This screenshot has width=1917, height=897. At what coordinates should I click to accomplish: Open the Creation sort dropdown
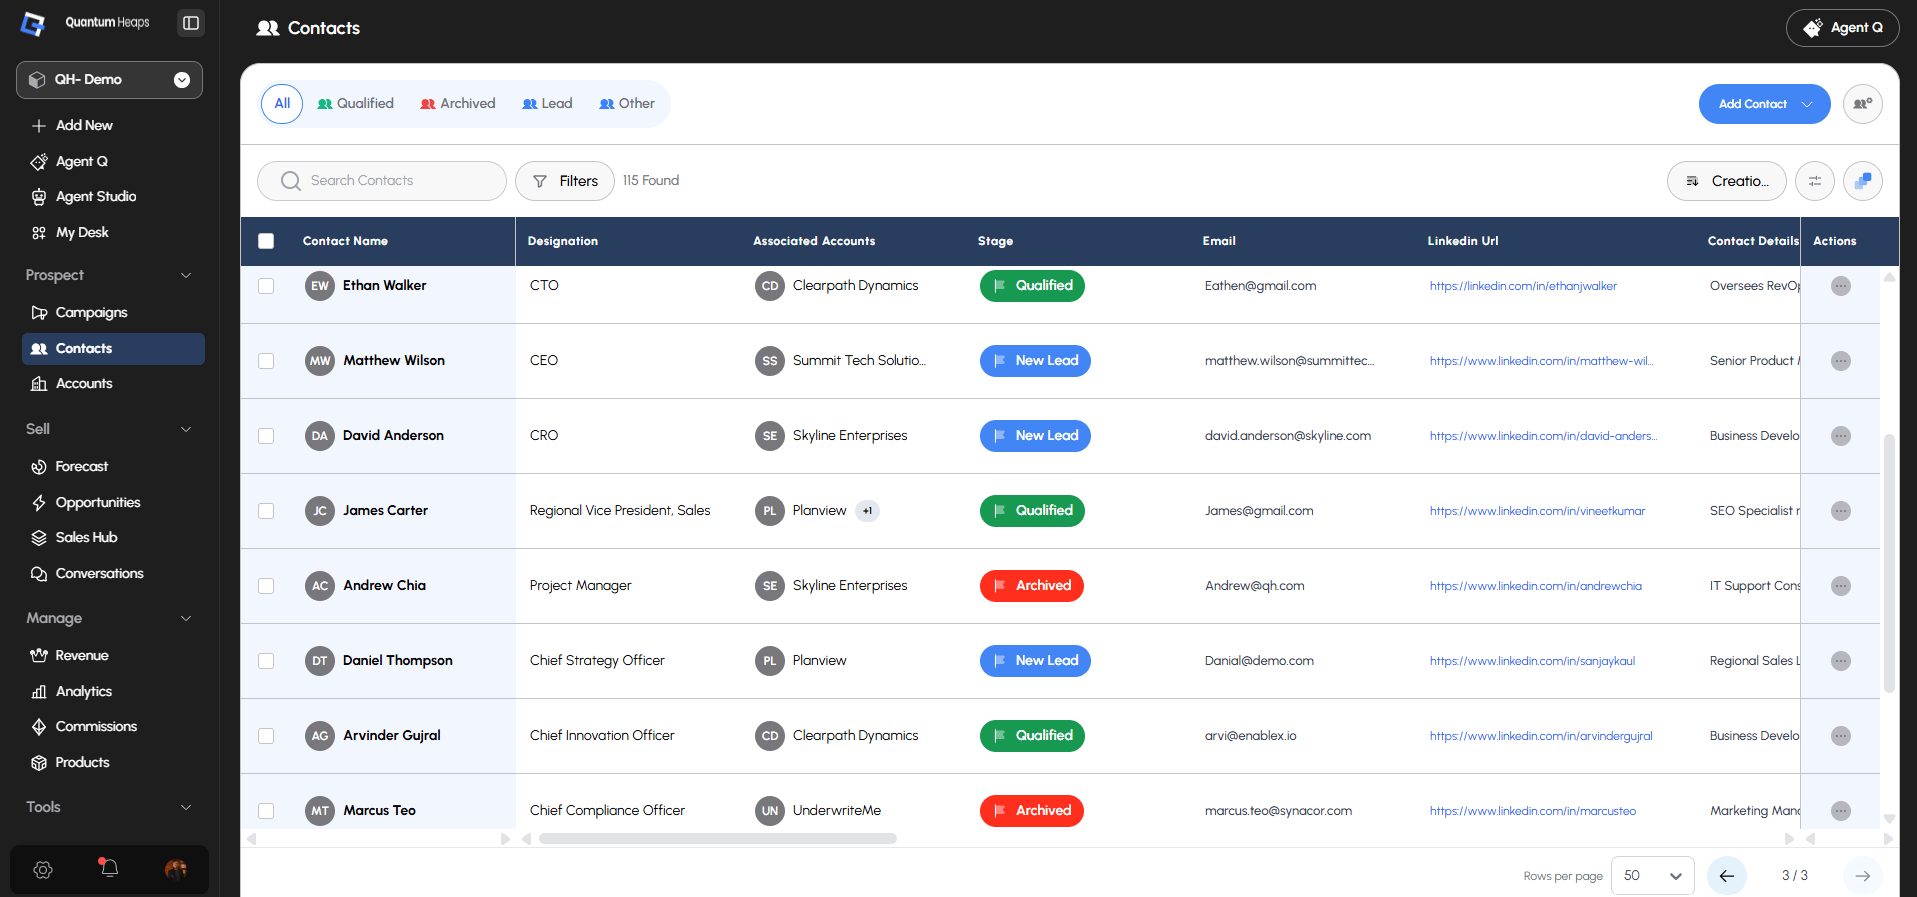1727,181
